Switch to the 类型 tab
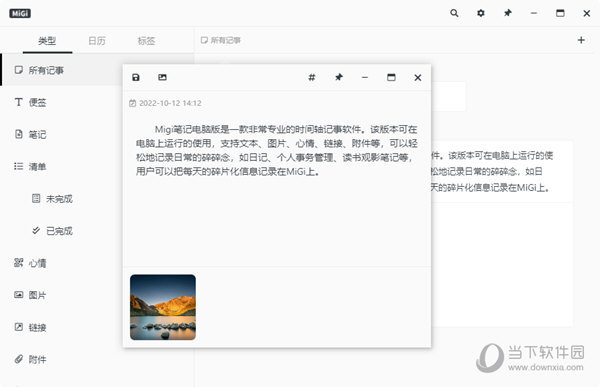 coord(47,41)
